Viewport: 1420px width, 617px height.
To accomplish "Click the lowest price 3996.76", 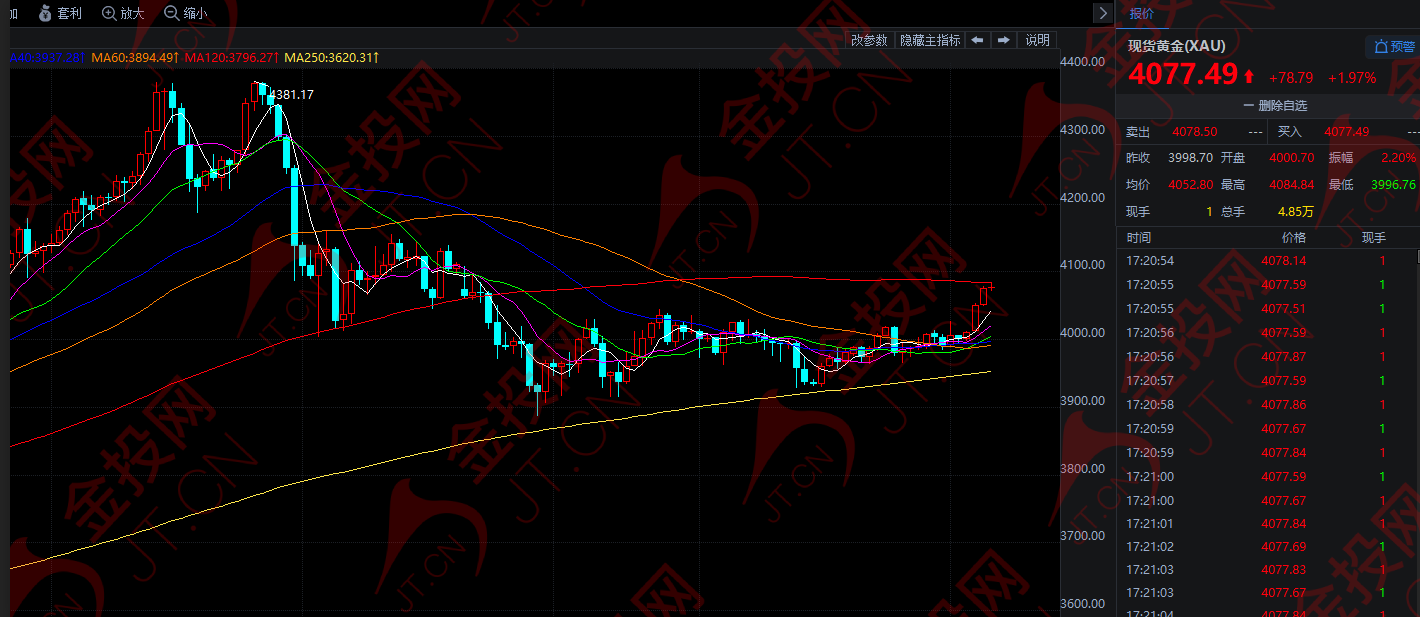I will click(1393, 185).
